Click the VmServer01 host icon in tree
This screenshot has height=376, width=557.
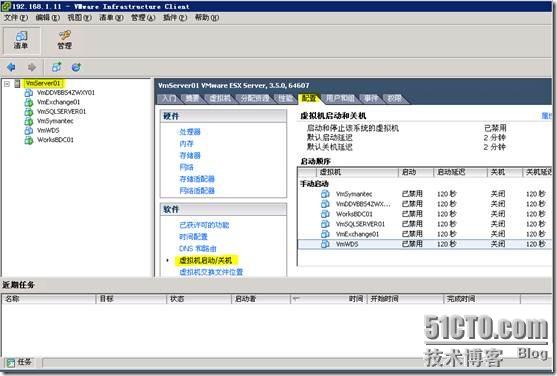point(17,84)
